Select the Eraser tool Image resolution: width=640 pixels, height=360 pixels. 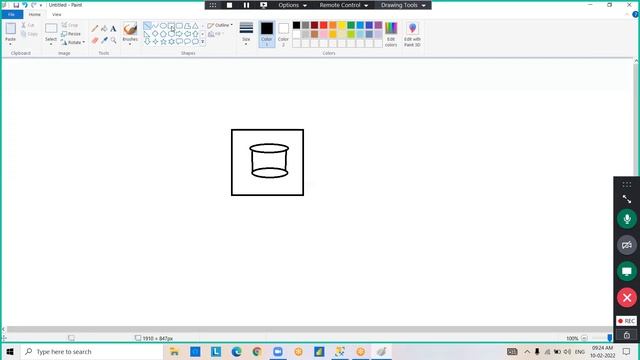(x=95, y=40)
